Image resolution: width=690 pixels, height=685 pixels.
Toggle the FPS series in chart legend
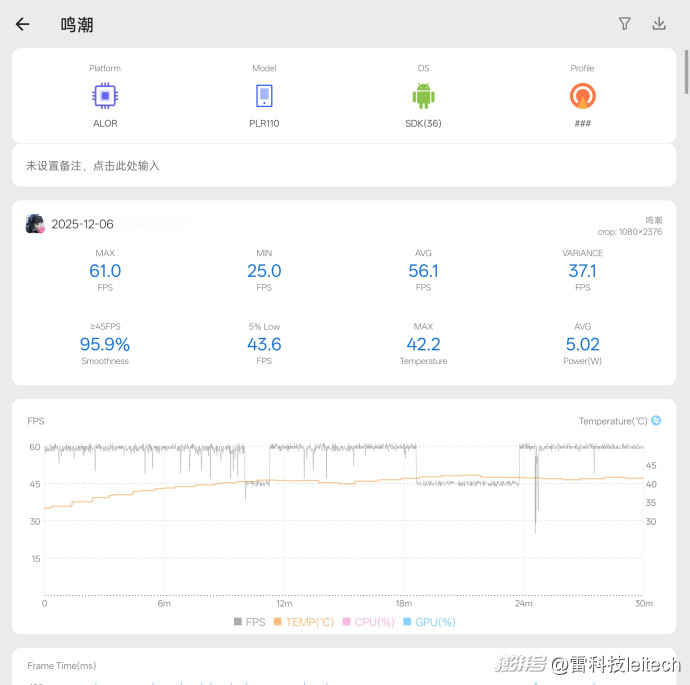pos(250,622)
